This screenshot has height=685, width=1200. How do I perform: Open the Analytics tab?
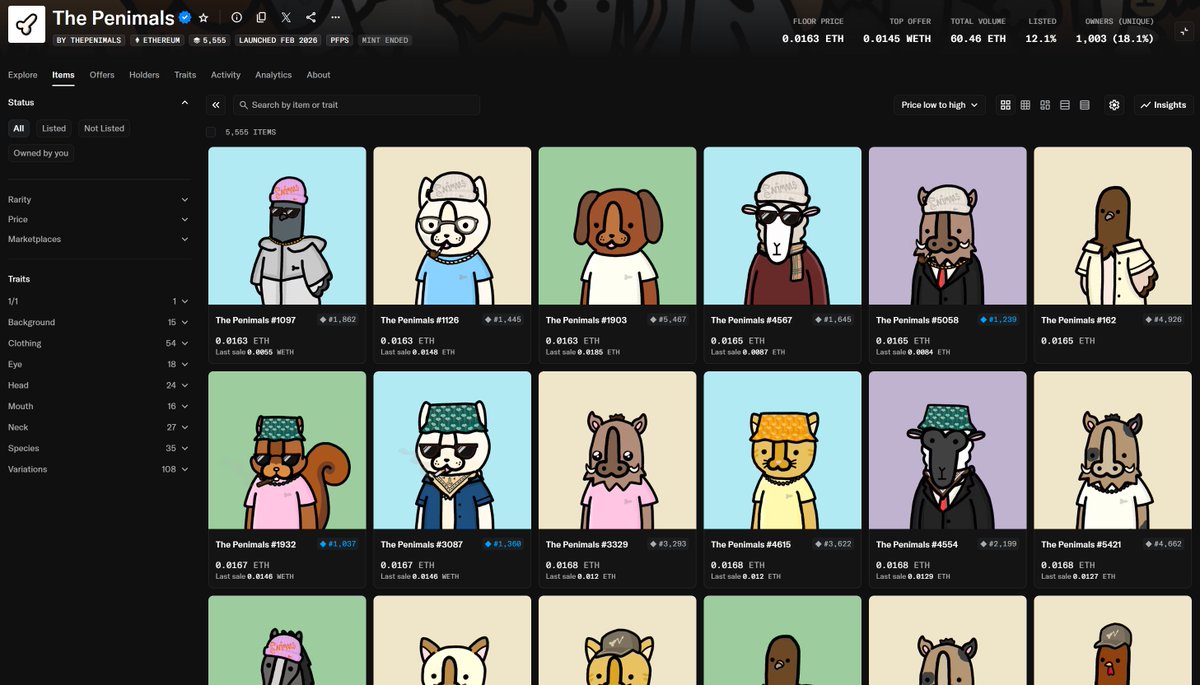tap(273, 75)
